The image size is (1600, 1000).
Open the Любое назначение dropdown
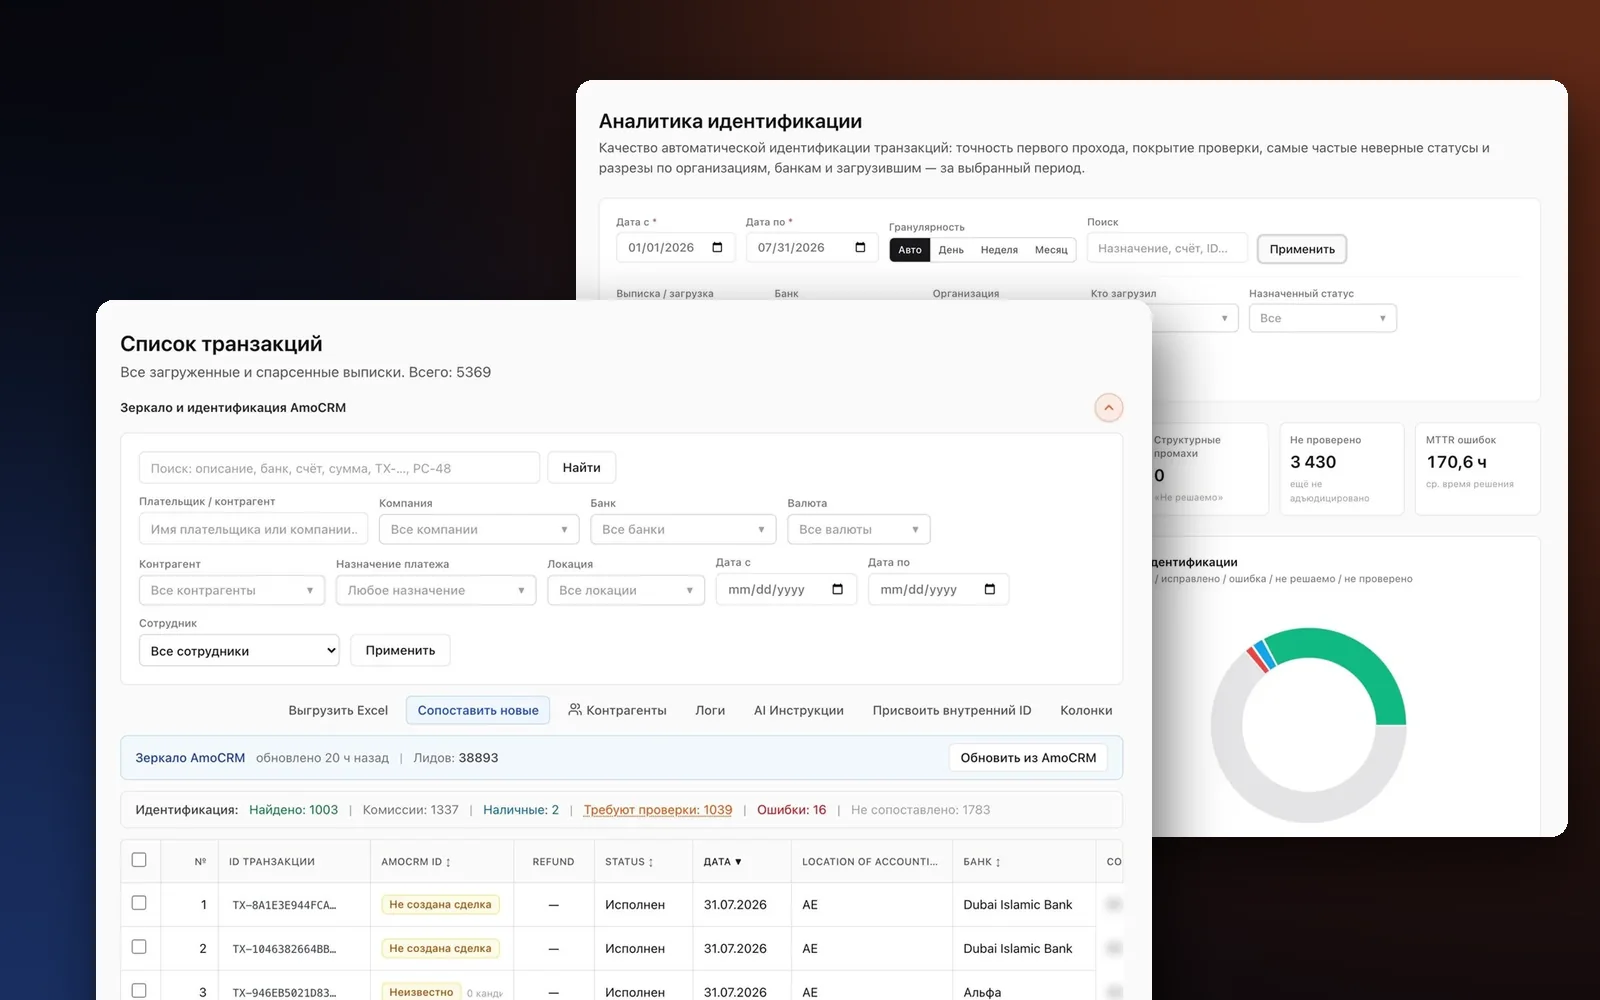coord(436,590)
